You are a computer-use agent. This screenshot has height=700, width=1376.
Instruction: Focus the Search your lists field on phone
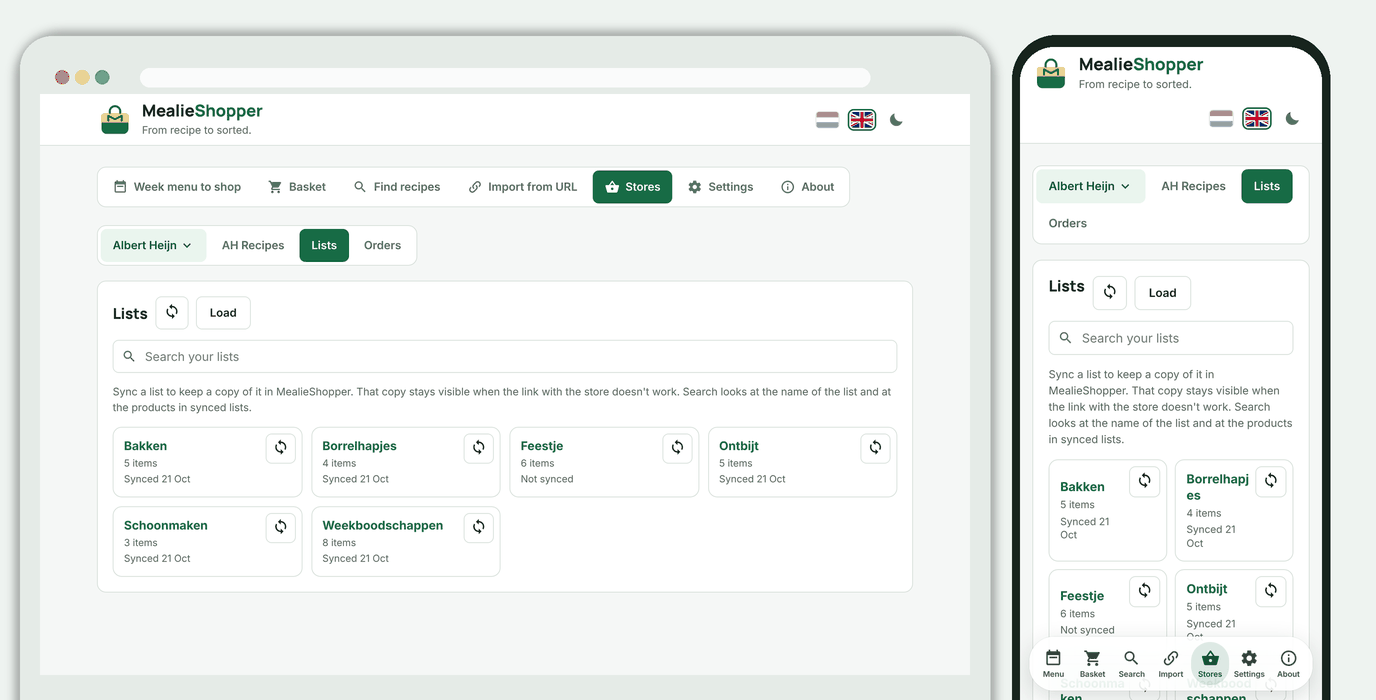1171,338
